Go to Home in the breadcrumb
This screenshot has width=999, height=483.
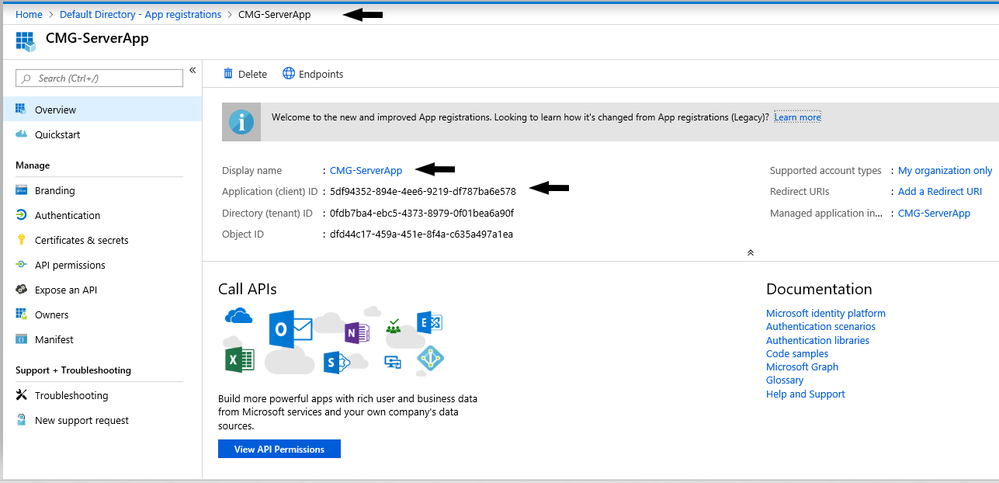click(x=29, y=14)
